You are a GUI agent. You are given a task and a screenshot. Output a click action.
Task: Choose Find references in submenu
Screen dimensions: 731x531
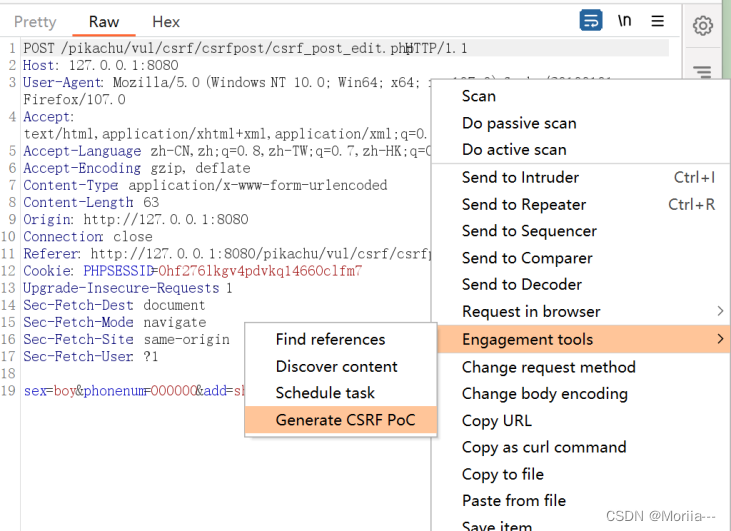(x=341, y=339)
